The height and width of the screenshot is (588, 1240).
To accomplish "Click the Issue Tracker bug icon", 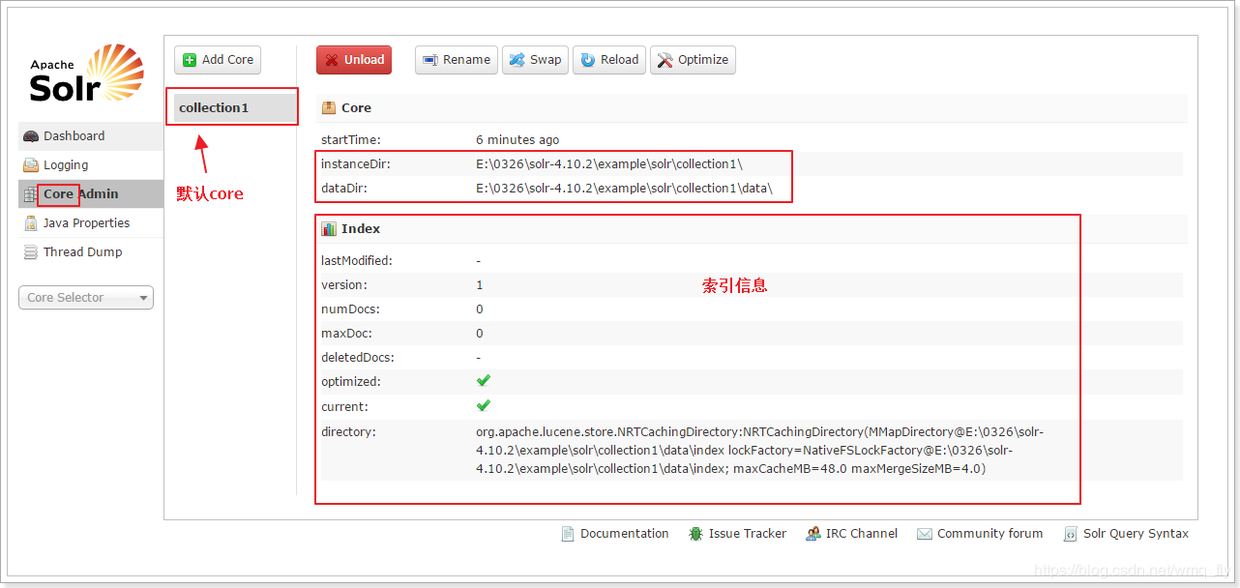I will tap(696, 534).
